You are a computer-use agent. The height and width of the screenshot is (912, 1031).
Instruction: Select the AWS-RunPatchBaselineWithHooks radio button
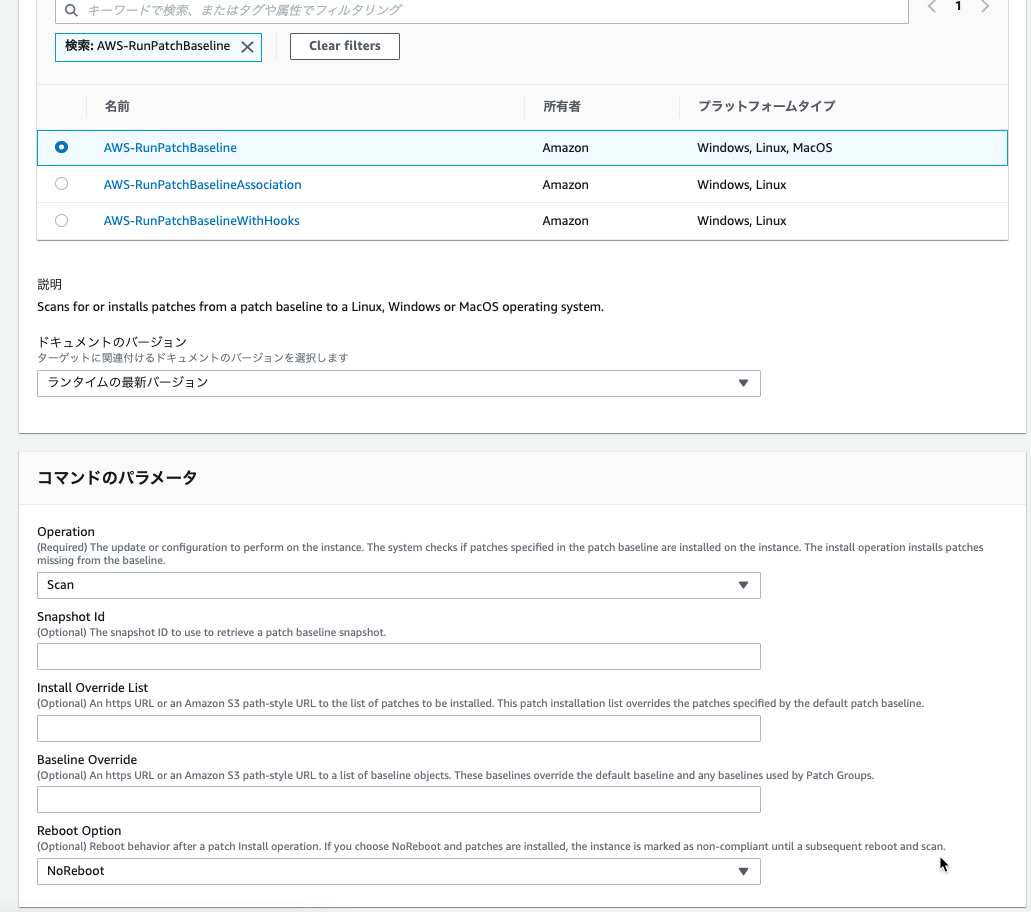(x=61, y=221)
